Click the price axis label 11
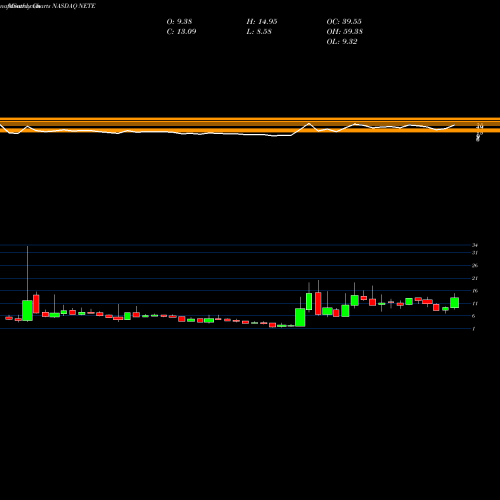Screen dimensions: 500x500 [x=475, y=304]
